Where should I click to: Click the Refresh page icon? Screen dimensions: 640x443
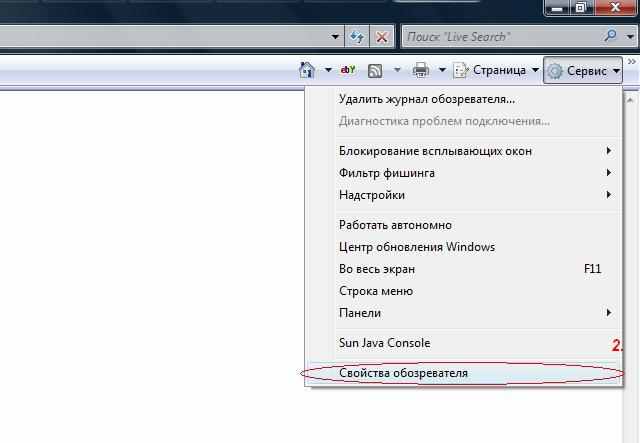click(357, 37)
